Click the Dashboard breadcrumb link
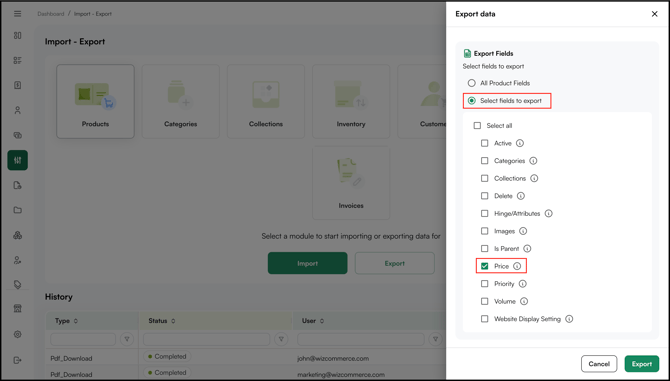Image resolution: width=670 pixels, height=381 pixels. pos(50,14)
